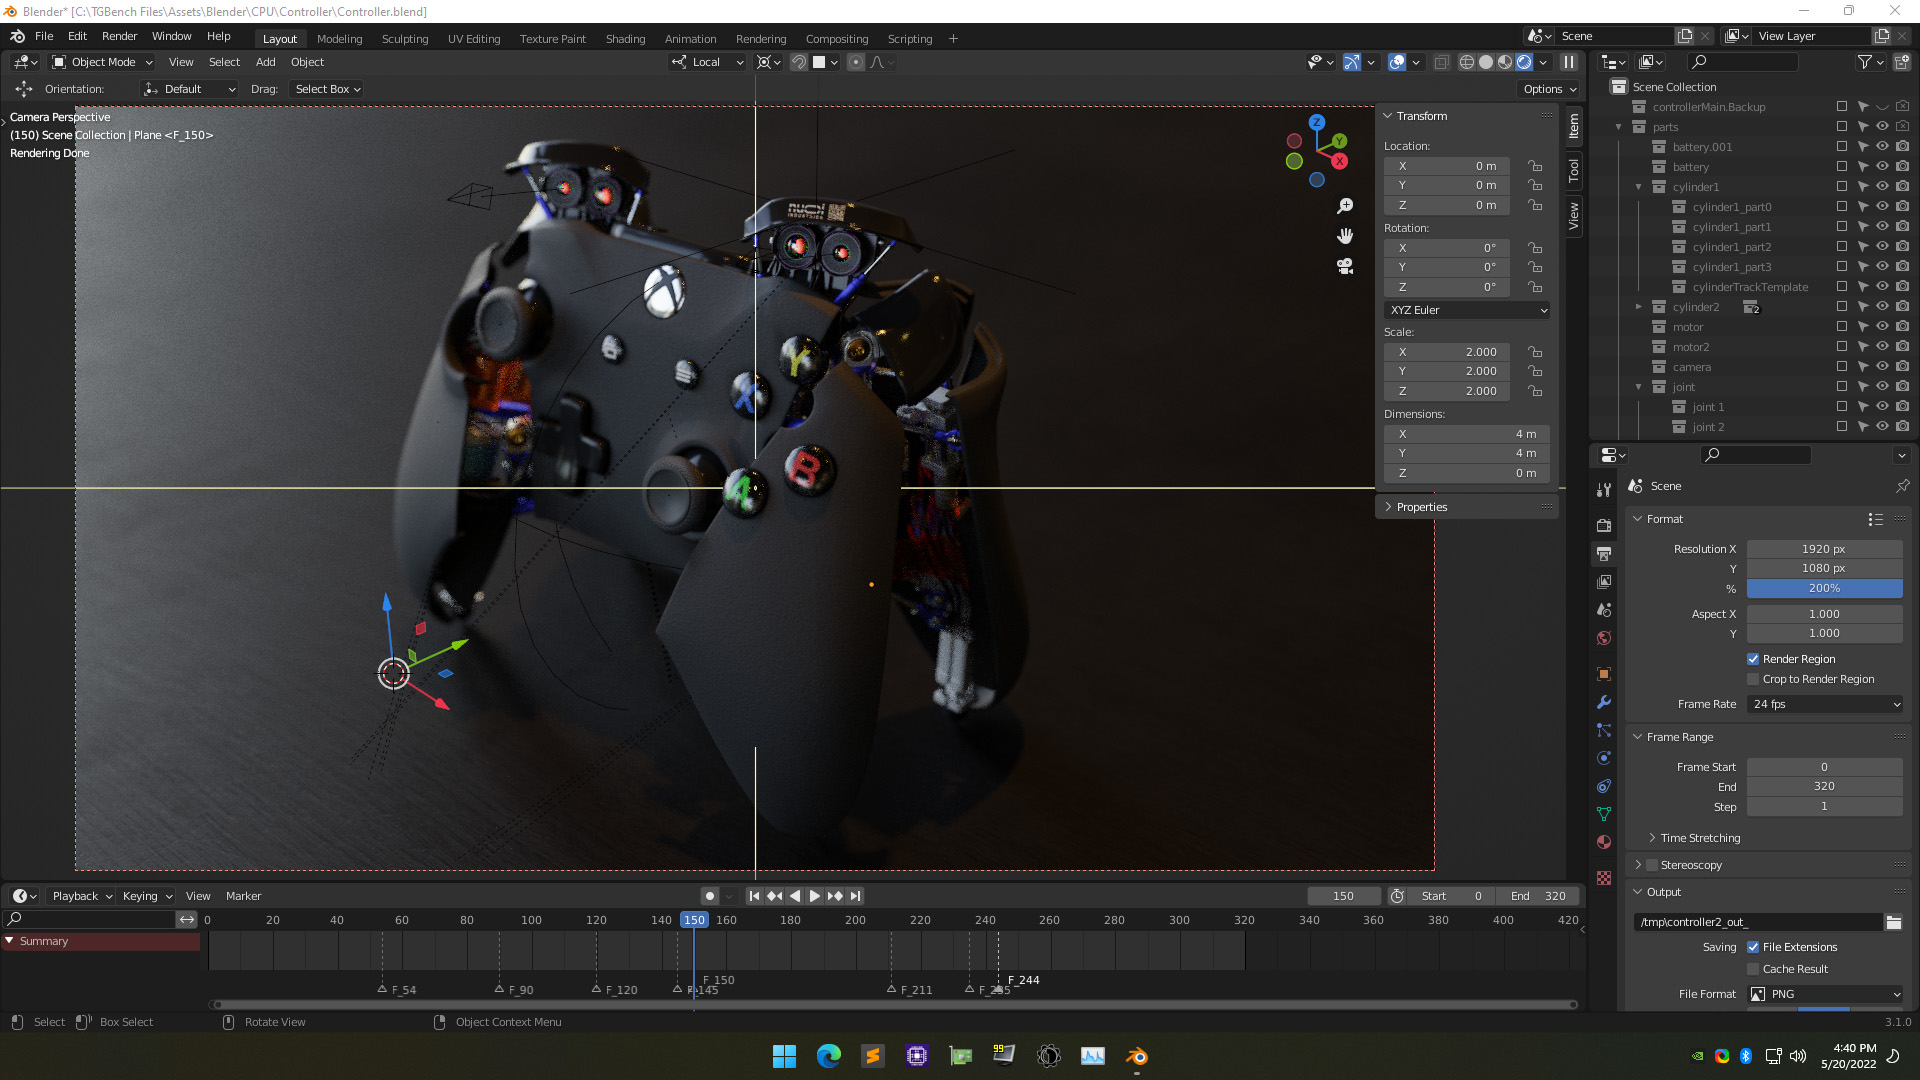Viewport: 1920px width, 1080px height.
Task: Open the View Layer properties icon
Action: click(1604, 581)
